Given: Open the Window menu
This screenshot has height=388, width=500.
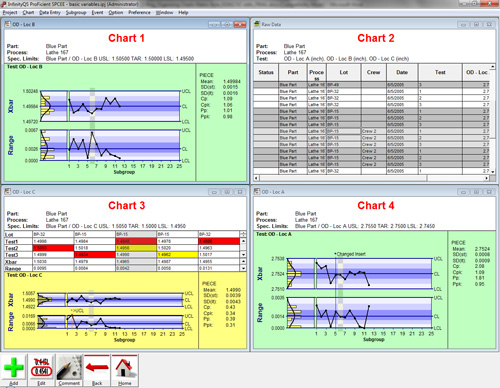Looking at the screenshot, I should (164, 13).
